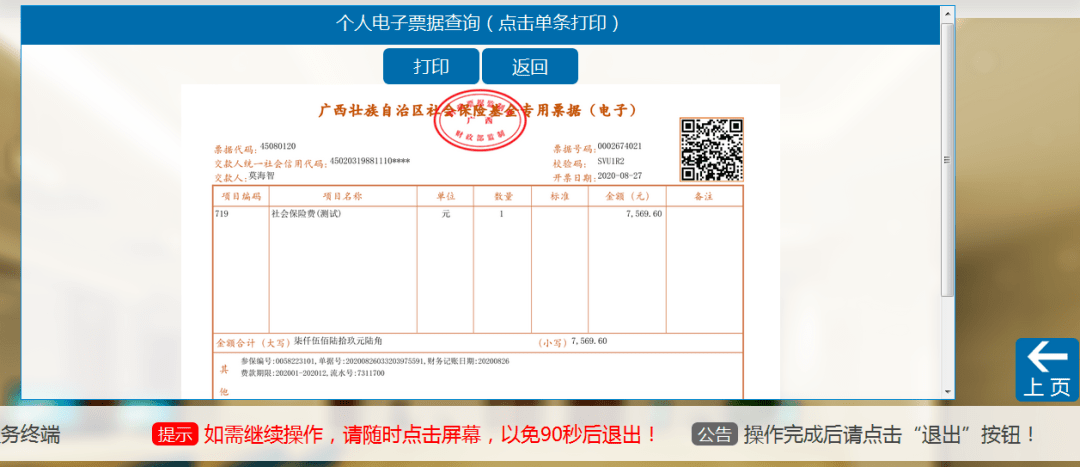1080x467 pixels.
Task: Click the scrollbar up arrow
Action: pyautogui.click(x=948, y=13)
